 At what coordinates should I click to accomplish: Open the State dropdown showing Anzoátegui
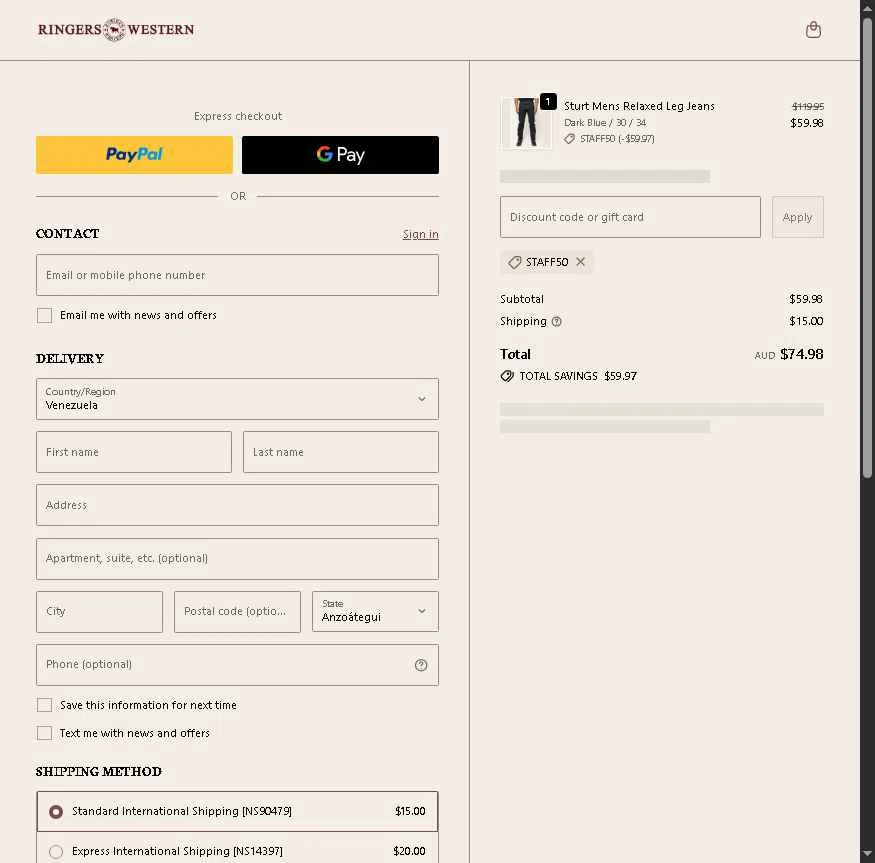point(375,611)
